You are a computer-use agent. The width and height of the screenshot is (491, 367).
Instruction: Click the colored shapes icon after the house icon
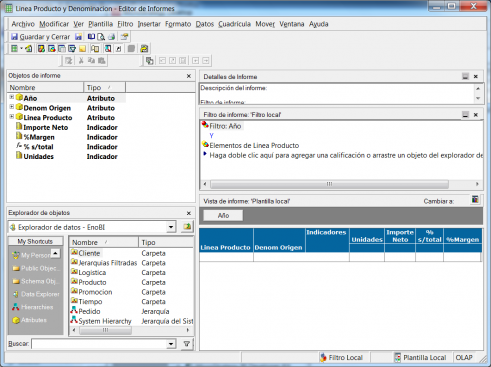point(41,49)
